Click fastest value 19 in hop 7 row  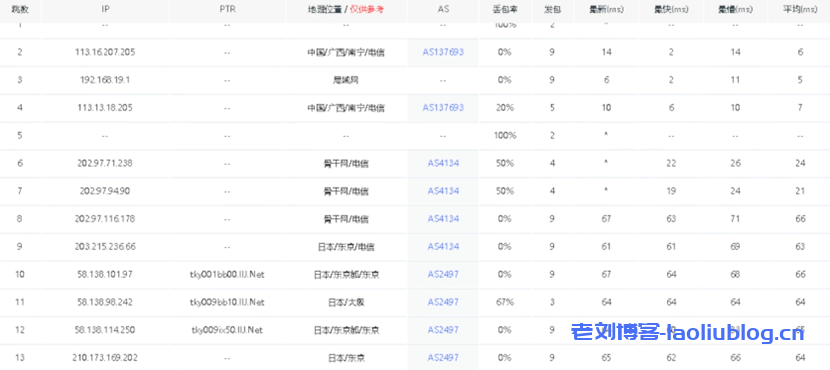[671, 191]
